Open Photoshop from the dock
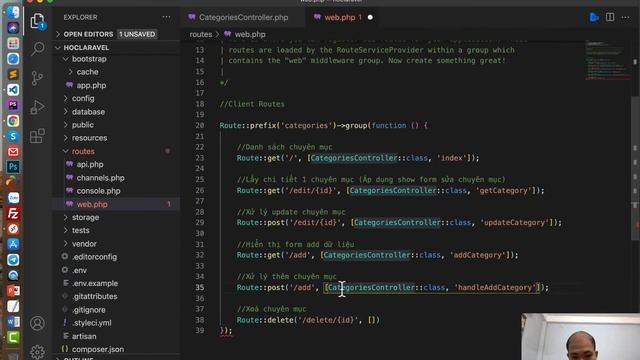The image size is (640, 360). point(13,167)
